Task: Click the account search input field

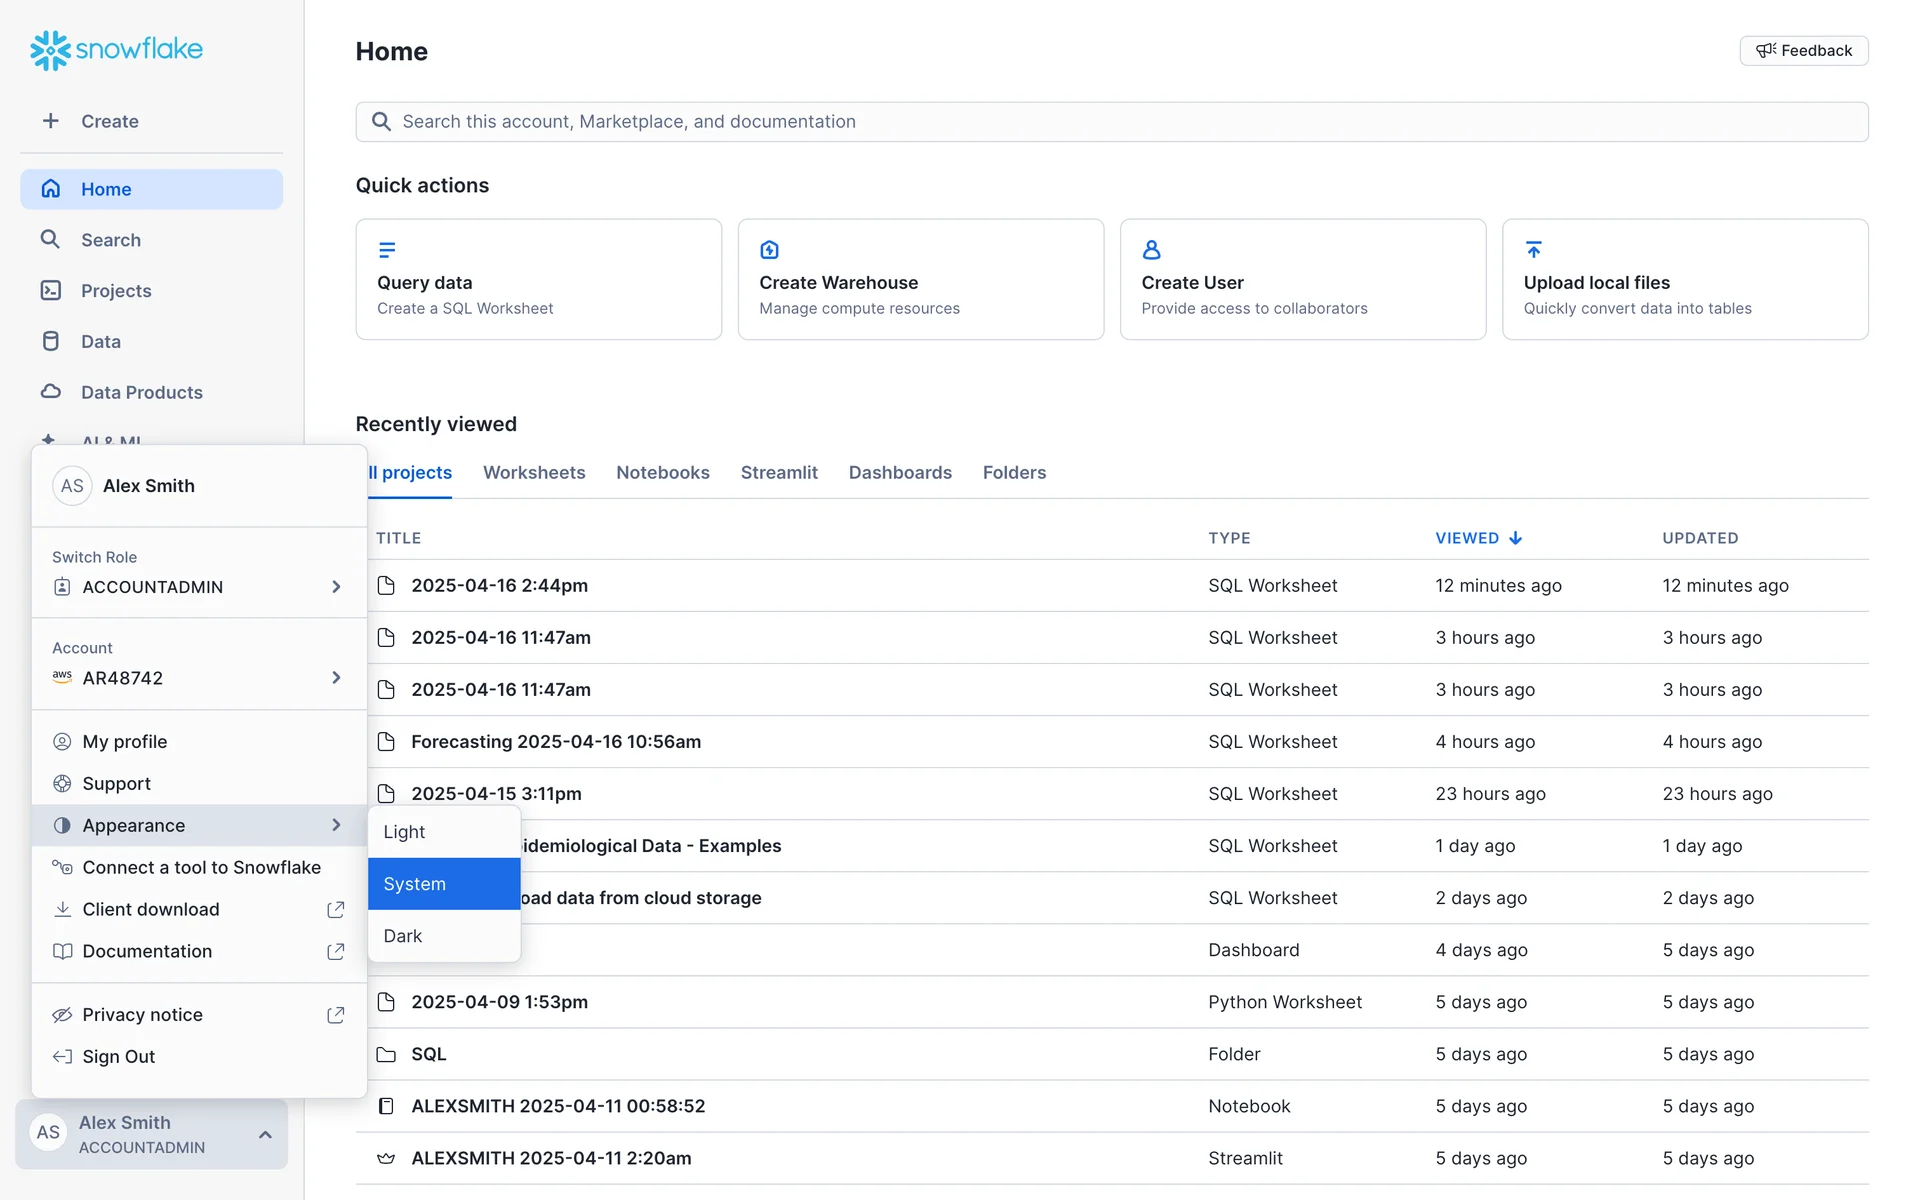Action: tap(1110, 121)
